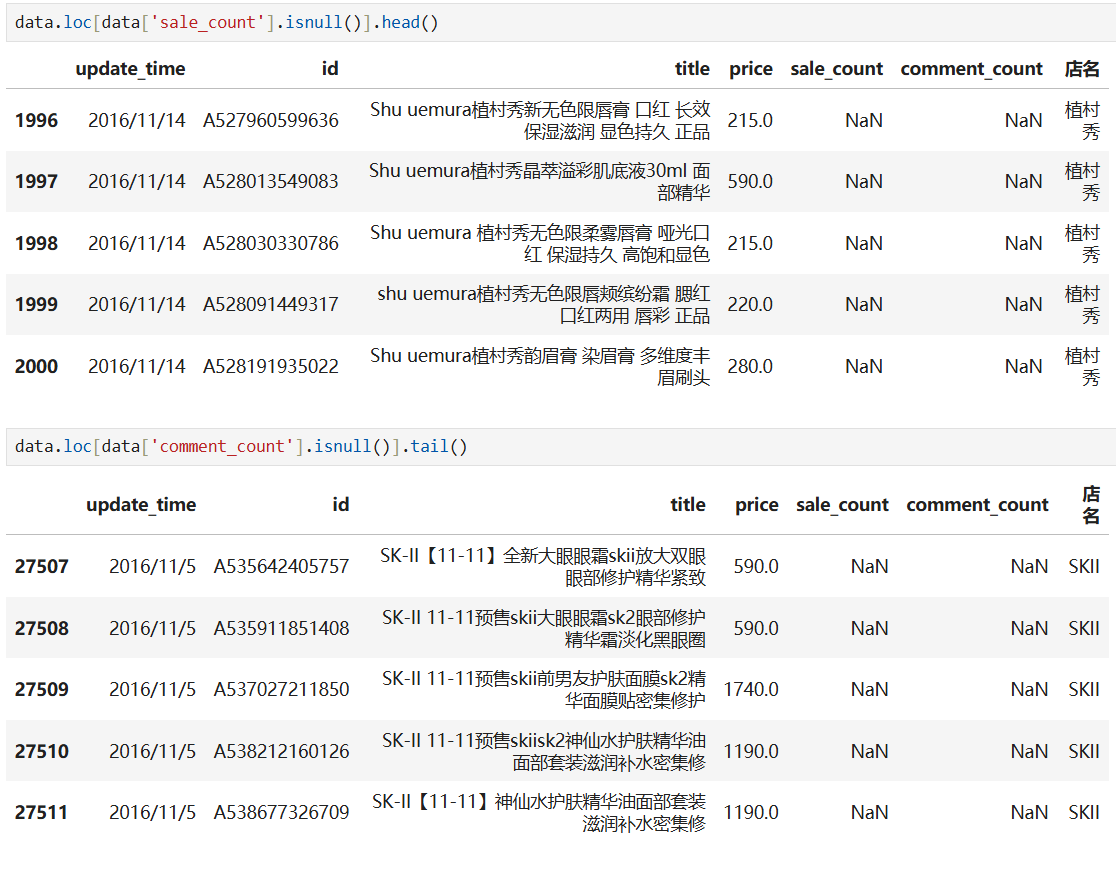Click row index 1998
The height and width of the screenshot is (873, 1116).
pyautogui.click(x=36, y=243)
